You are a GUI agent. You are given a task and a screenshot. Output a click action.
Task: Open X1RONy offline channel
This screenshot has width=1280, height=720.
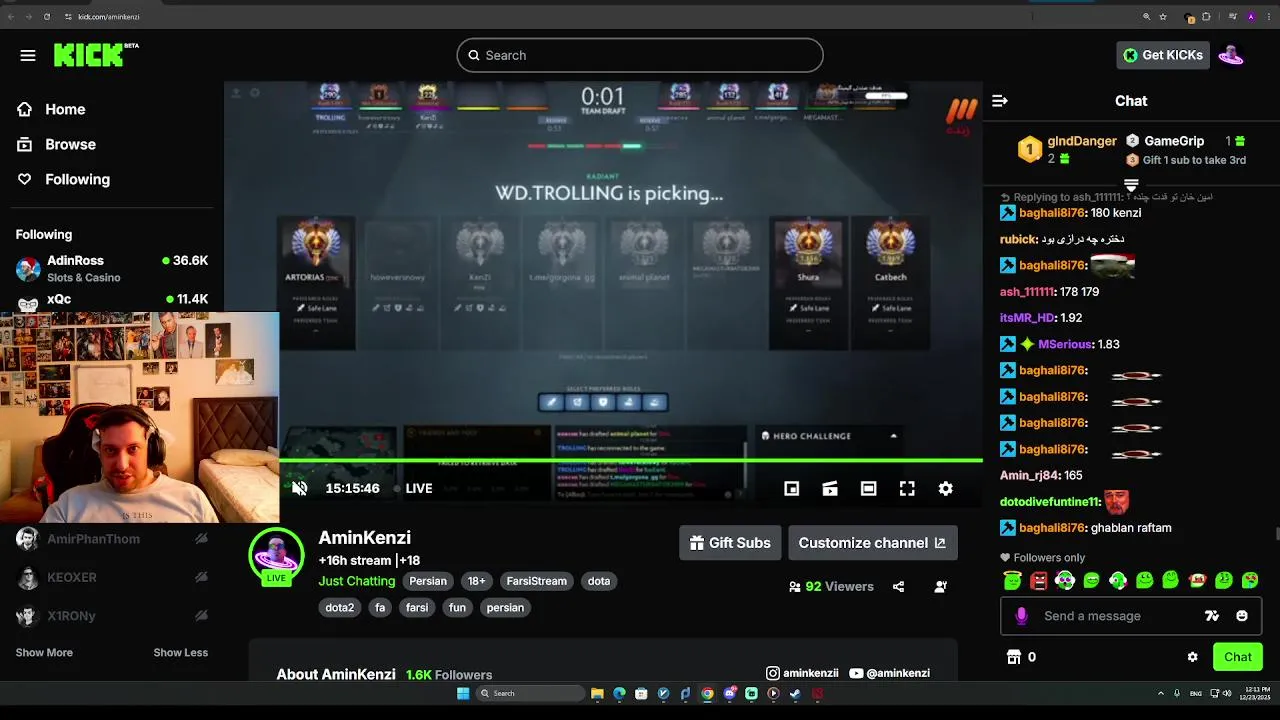tap(112, 616)
